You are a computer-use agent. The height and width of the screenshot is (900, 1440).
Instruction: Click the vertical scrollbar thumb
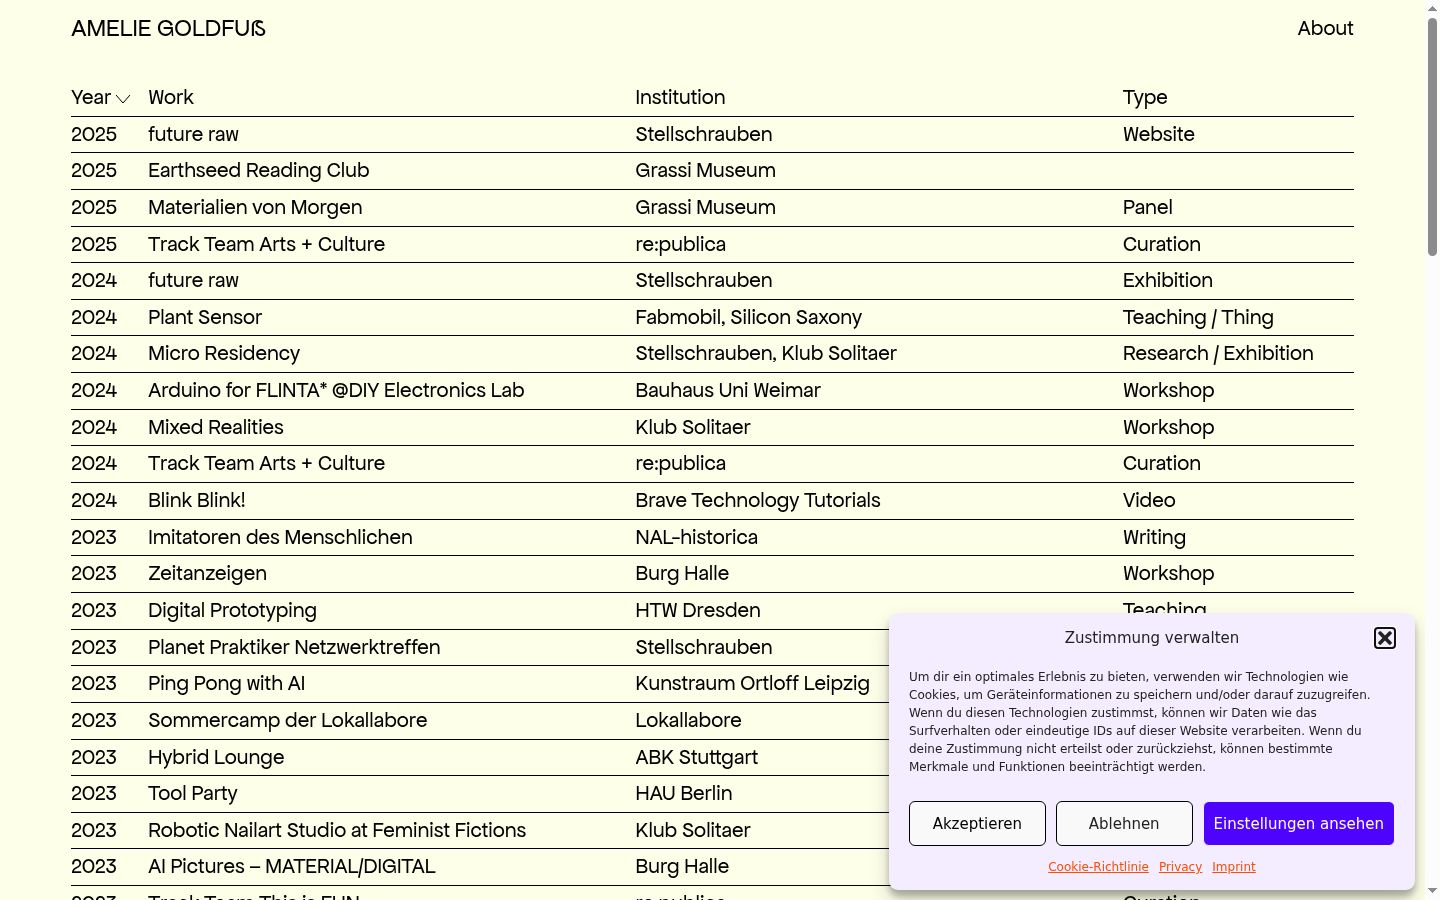(x=1432, y=135)
